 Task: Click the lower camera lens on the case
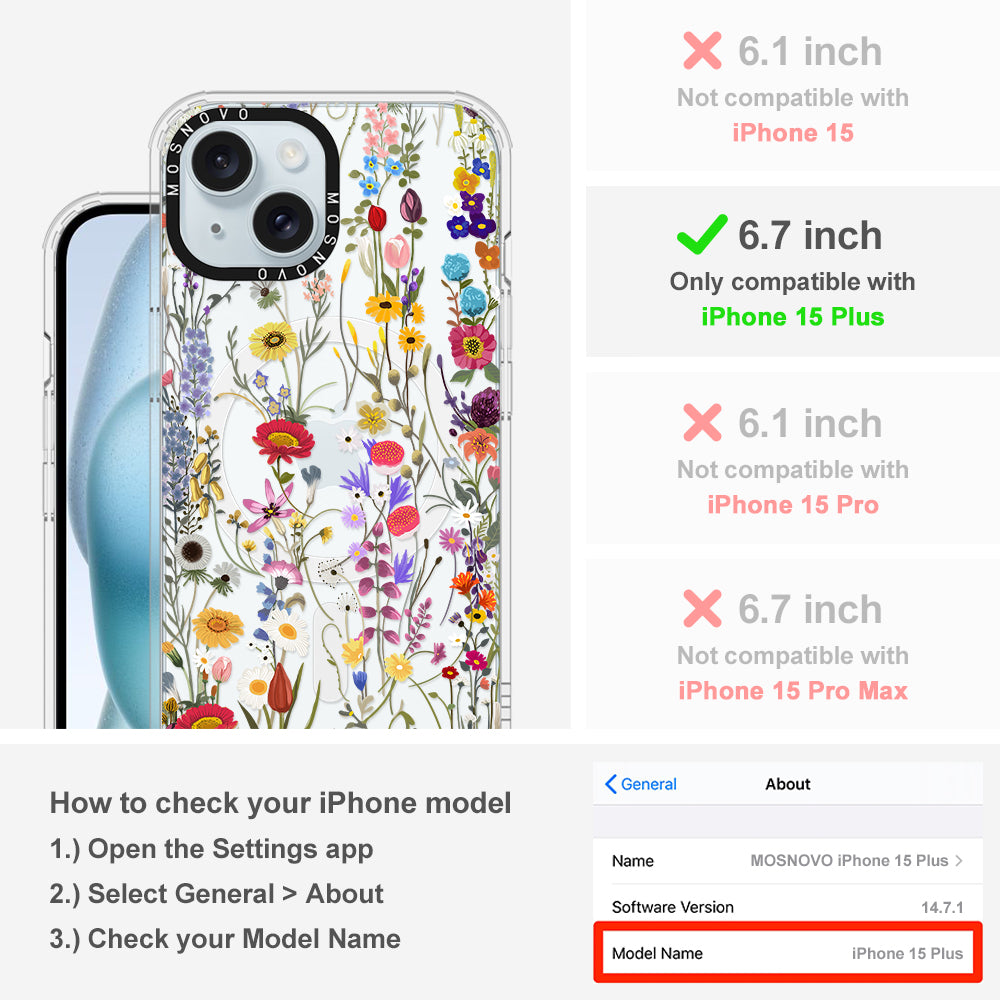tap(284, 223)
